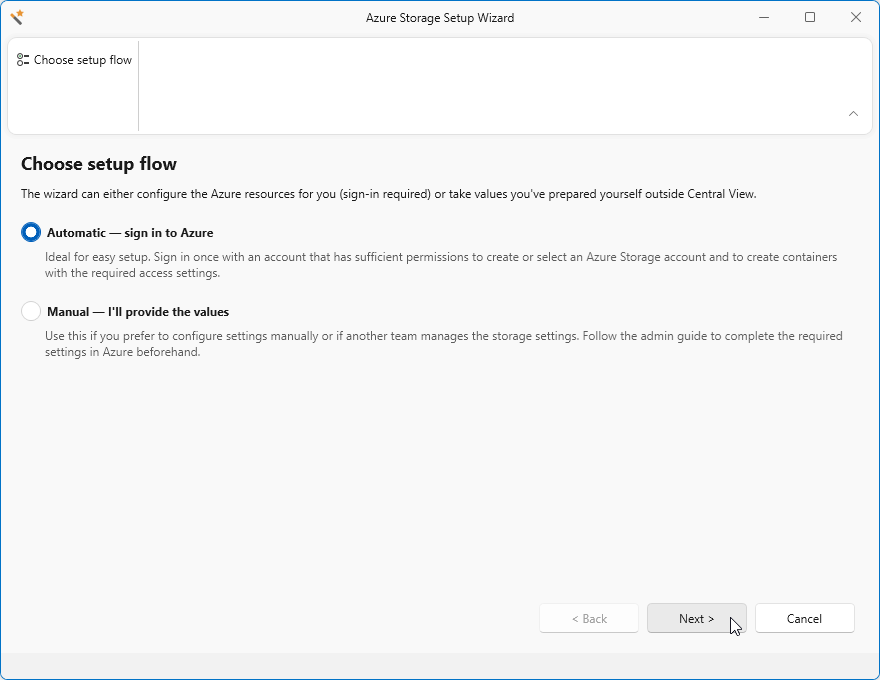This screenshot has width=880, height=680.
Task: Click the wizard wand icon in title bar
Action: pos(17,17)
